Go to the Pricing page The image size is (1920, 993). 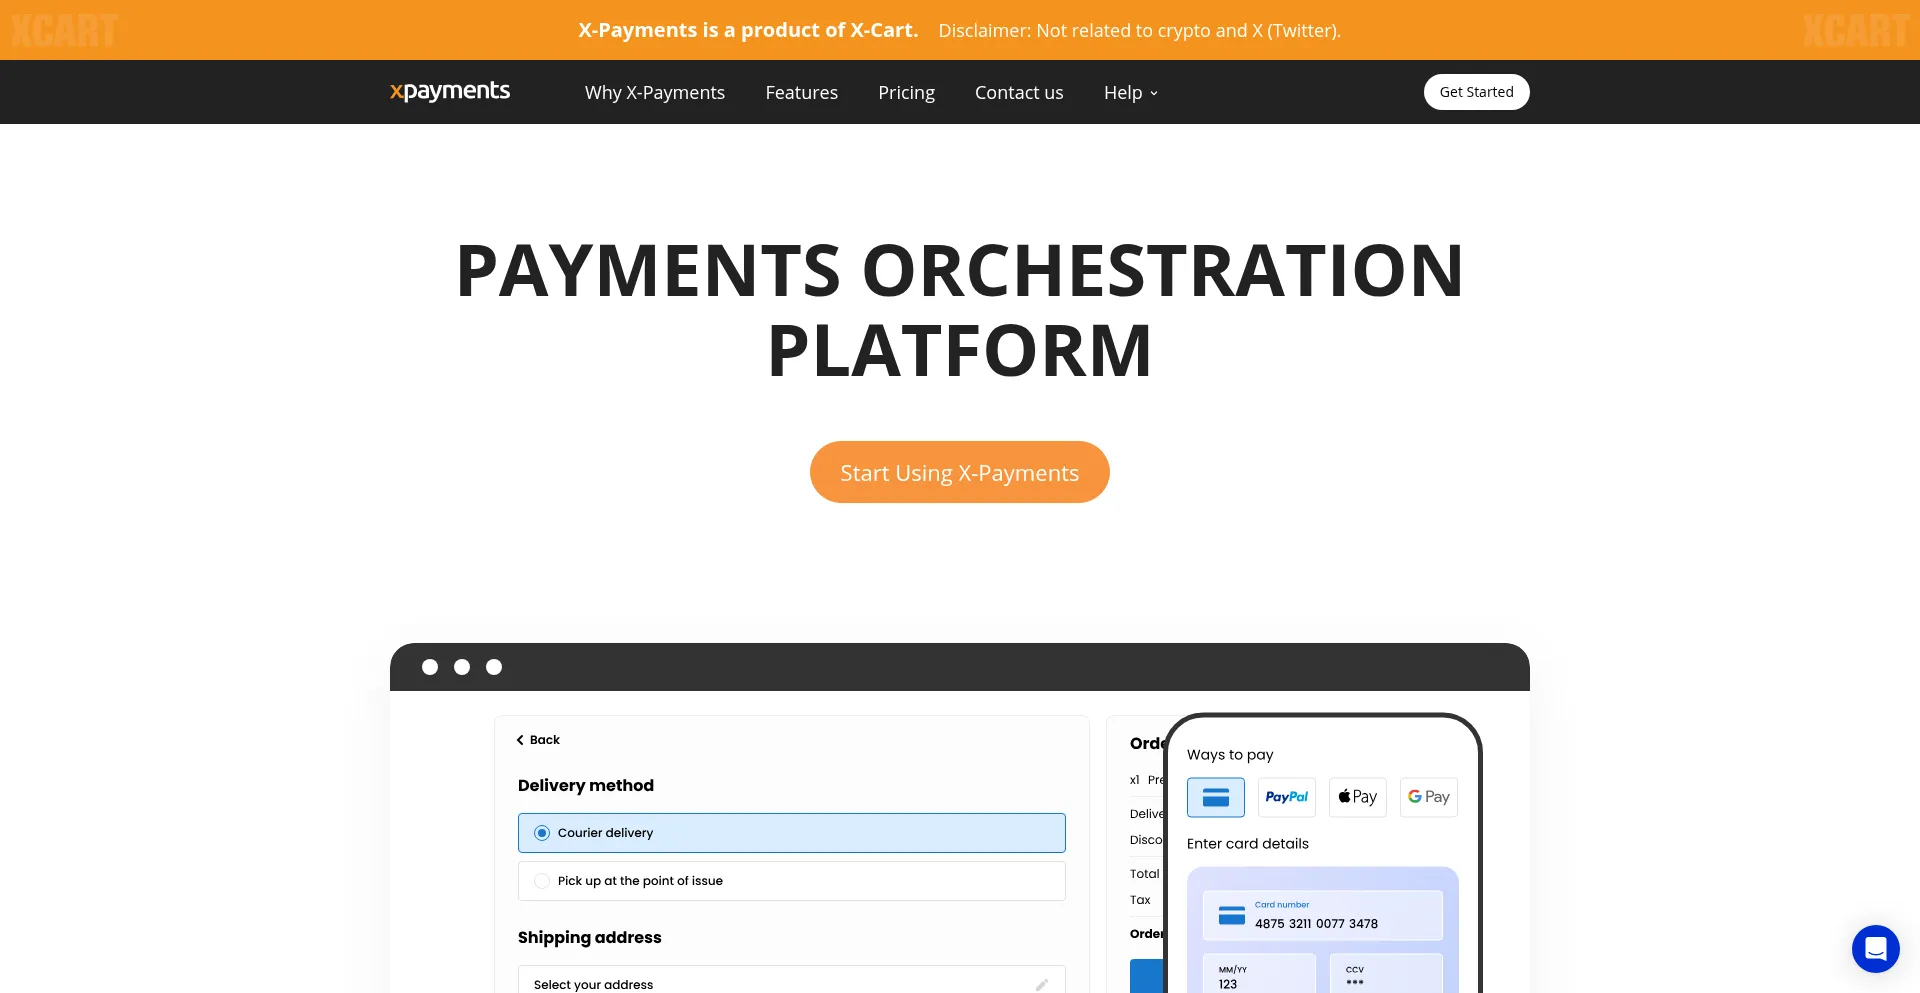coord(906,93)
